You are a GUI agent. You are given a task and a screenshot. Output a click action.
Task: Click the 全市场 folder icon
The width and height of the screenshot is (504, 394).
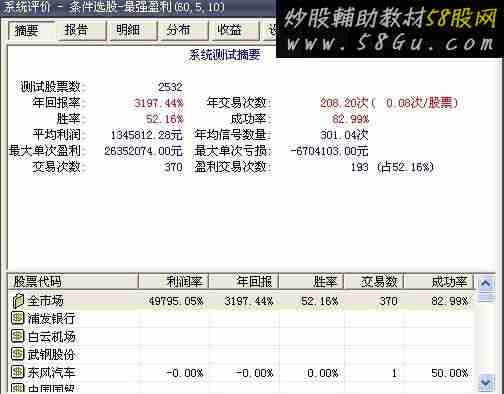pyautogui.click(x=18, y=301)
